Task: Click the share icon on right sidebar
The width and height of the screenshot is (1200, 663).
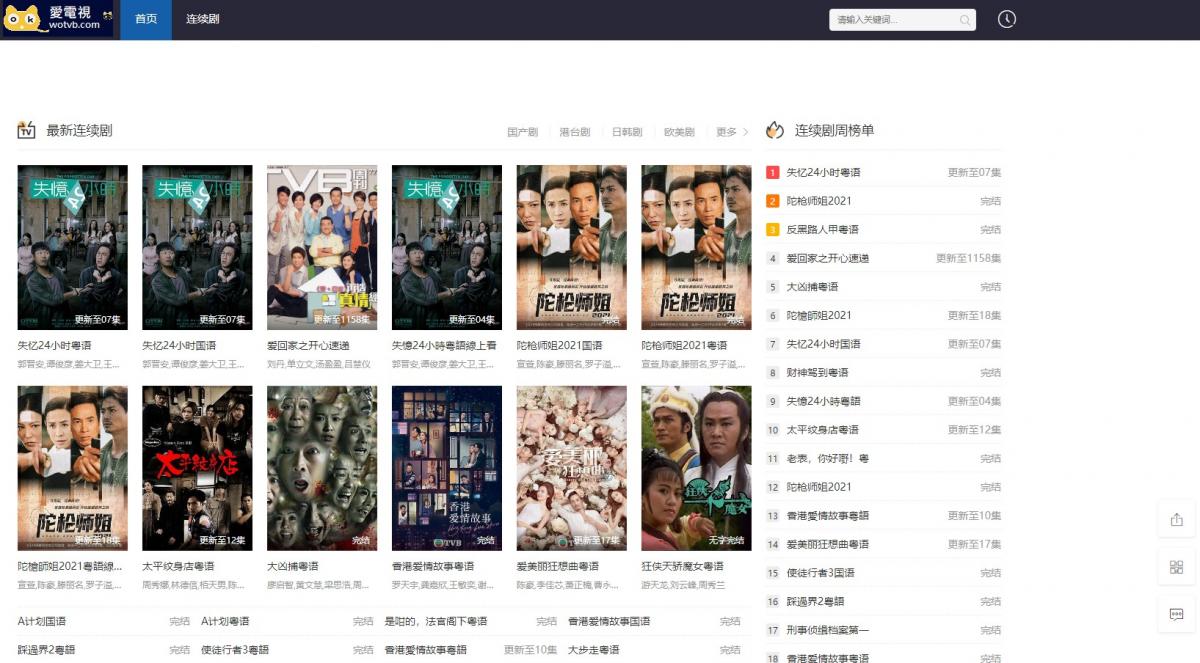Action: coord(1176,520)
